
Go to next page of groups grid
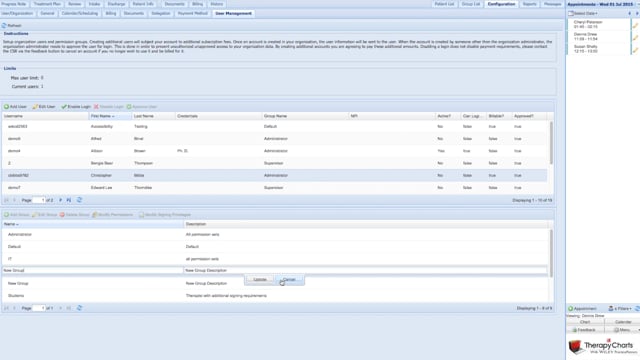click(x=60, y=308)
